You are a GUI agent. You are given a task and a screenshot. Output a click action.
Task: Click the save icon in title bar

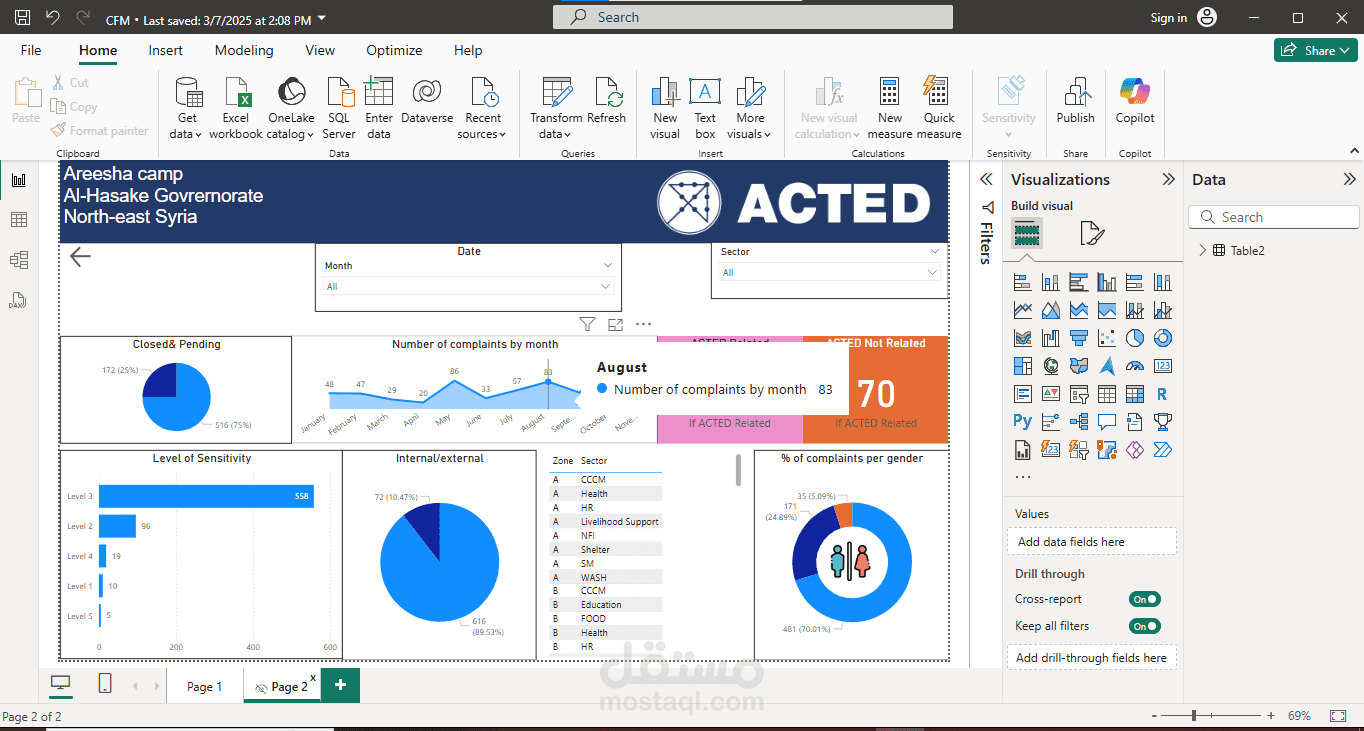click(22, 18)
